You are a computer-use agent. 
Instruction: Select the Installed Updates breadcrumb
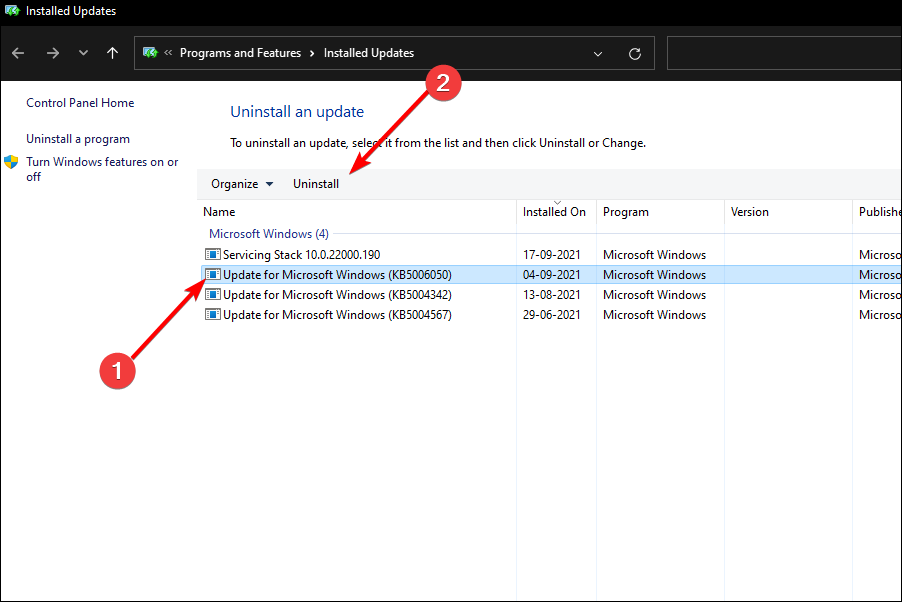[369, 53]
